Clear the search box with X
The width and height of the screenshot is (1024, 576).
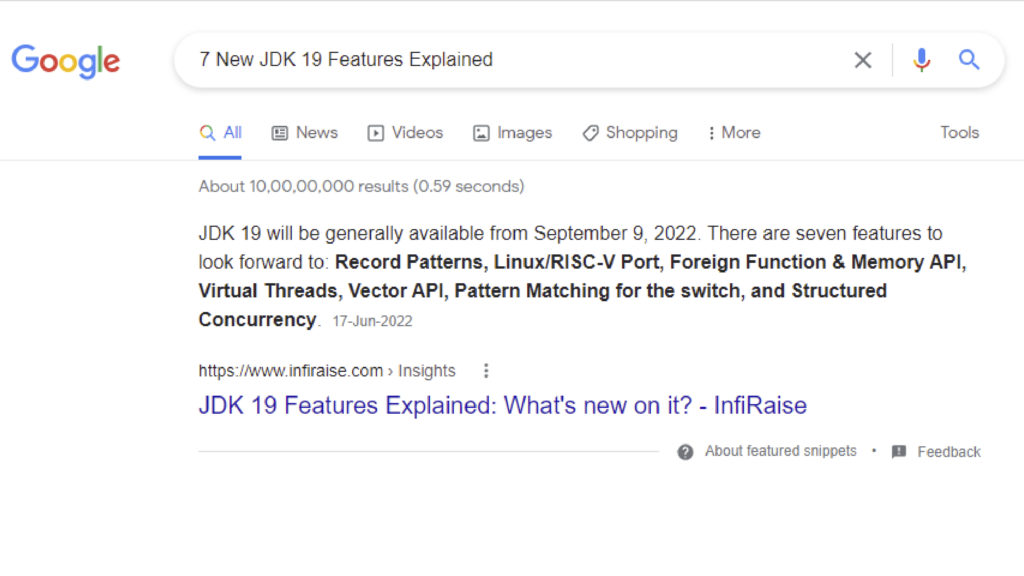863,60
